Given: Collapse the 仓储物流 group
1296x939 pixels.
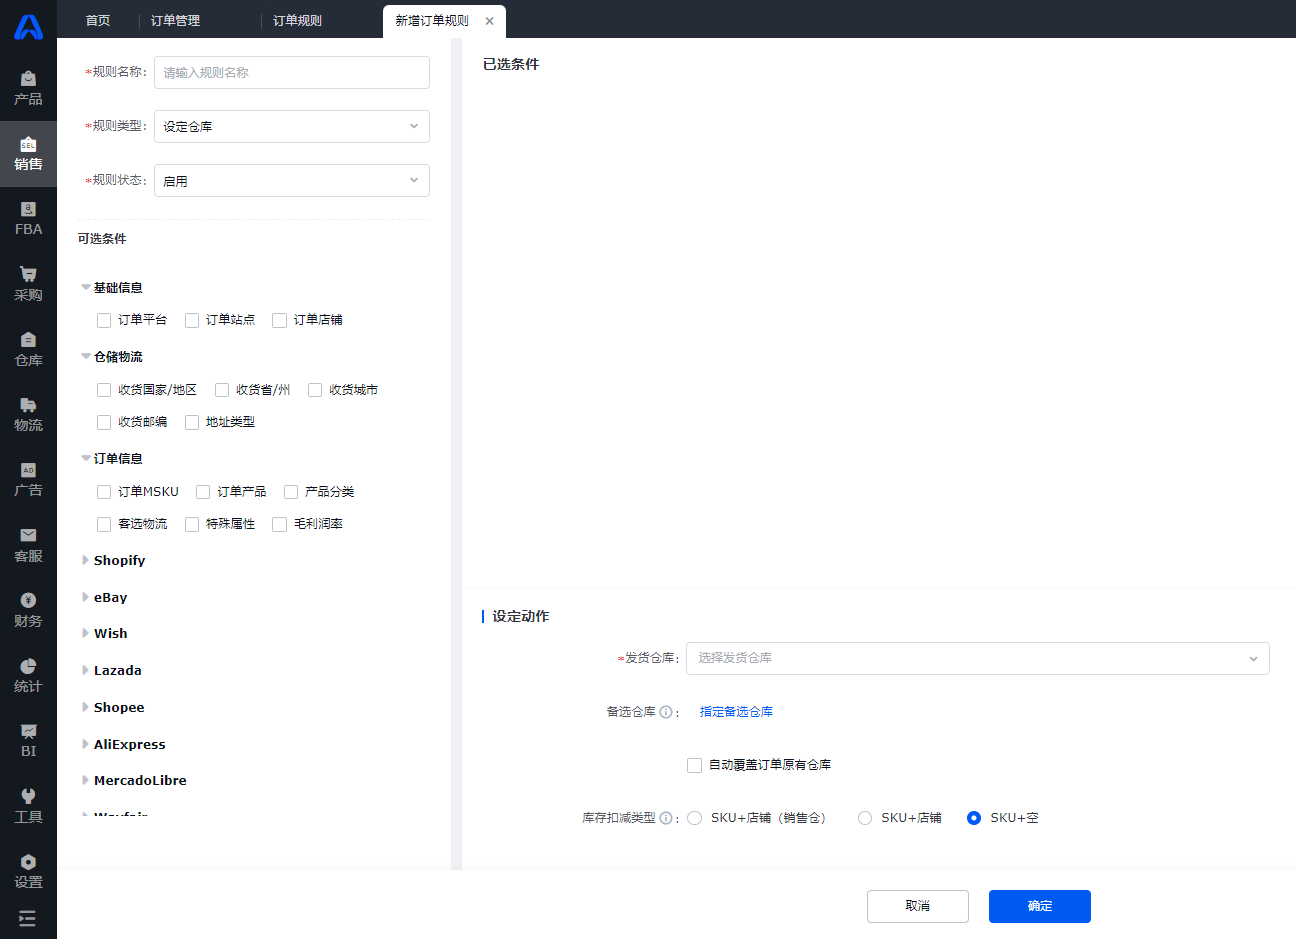Looking at the screenshot, I should pyautogui.click(x=86, y=357).
